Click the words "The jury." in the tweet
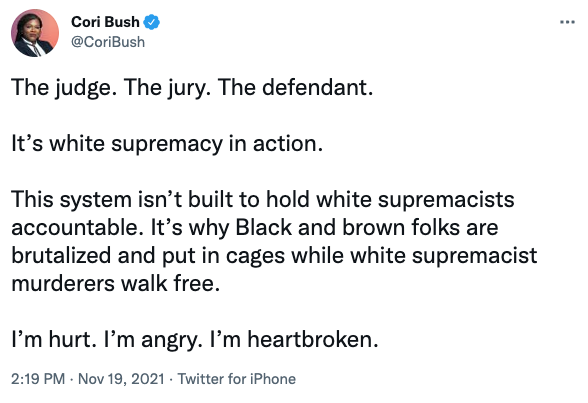 [167, 87]
